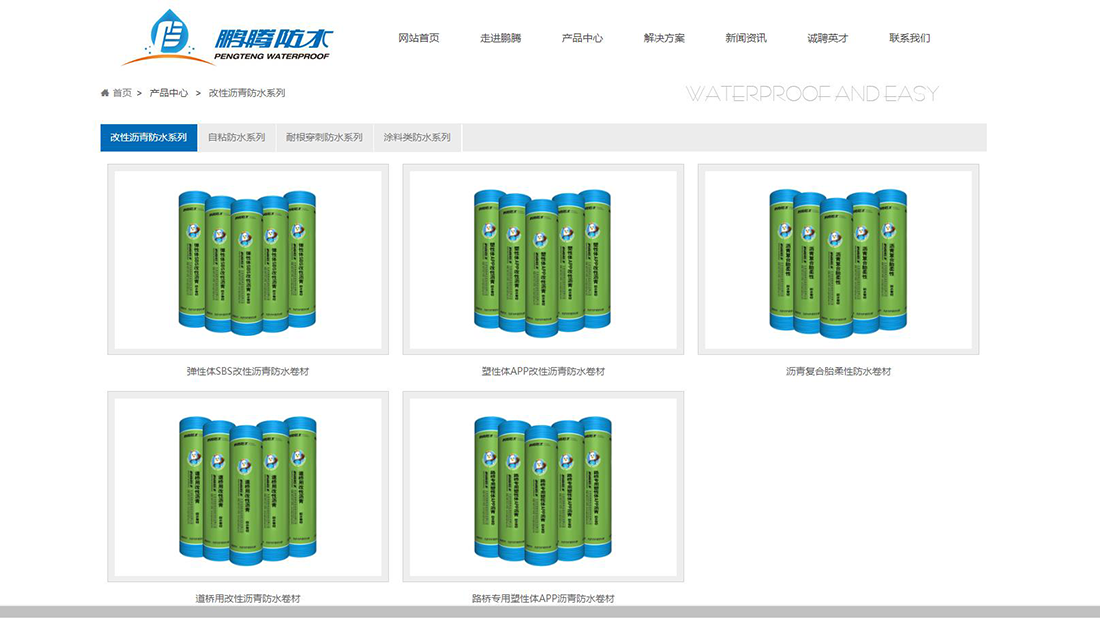Open 网站首页 in navigation menu
The height and width of the screenshot is (618, 1100).
(x=418, y=38)
